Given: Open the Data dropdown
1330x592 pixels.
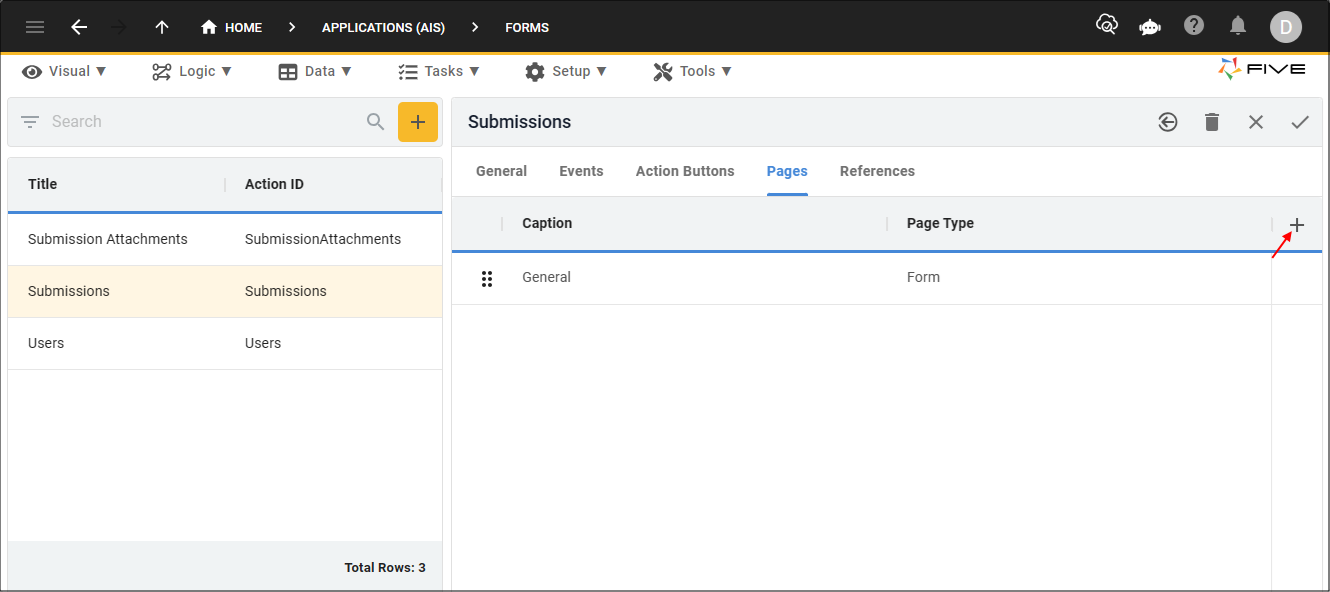Looking at the screenshot, I should [x=316, y=71].
